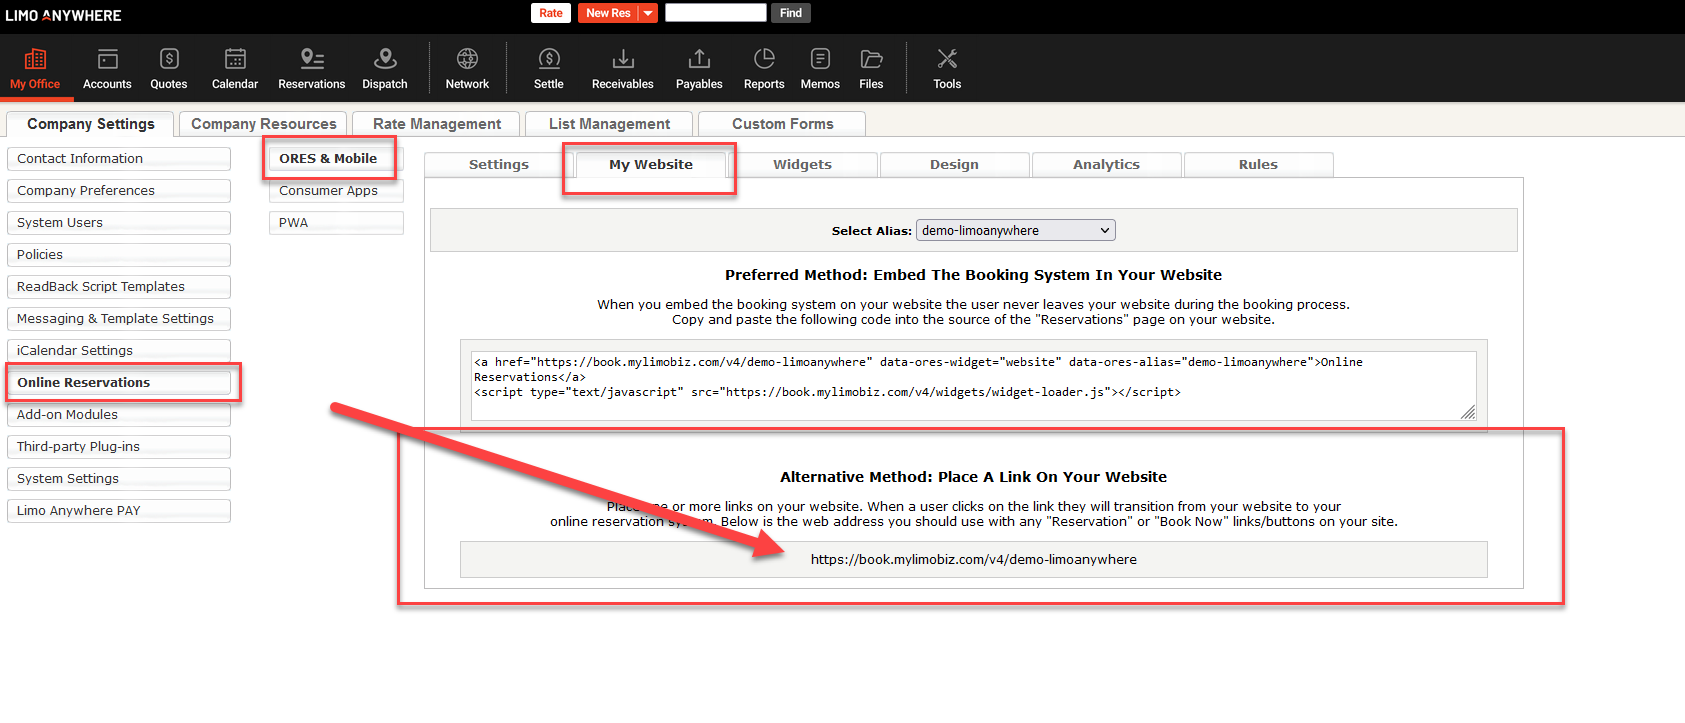Expand the New Res dropdown arrow
The height and width of the screenshot is (723, 1685).
tap(648, 13)
